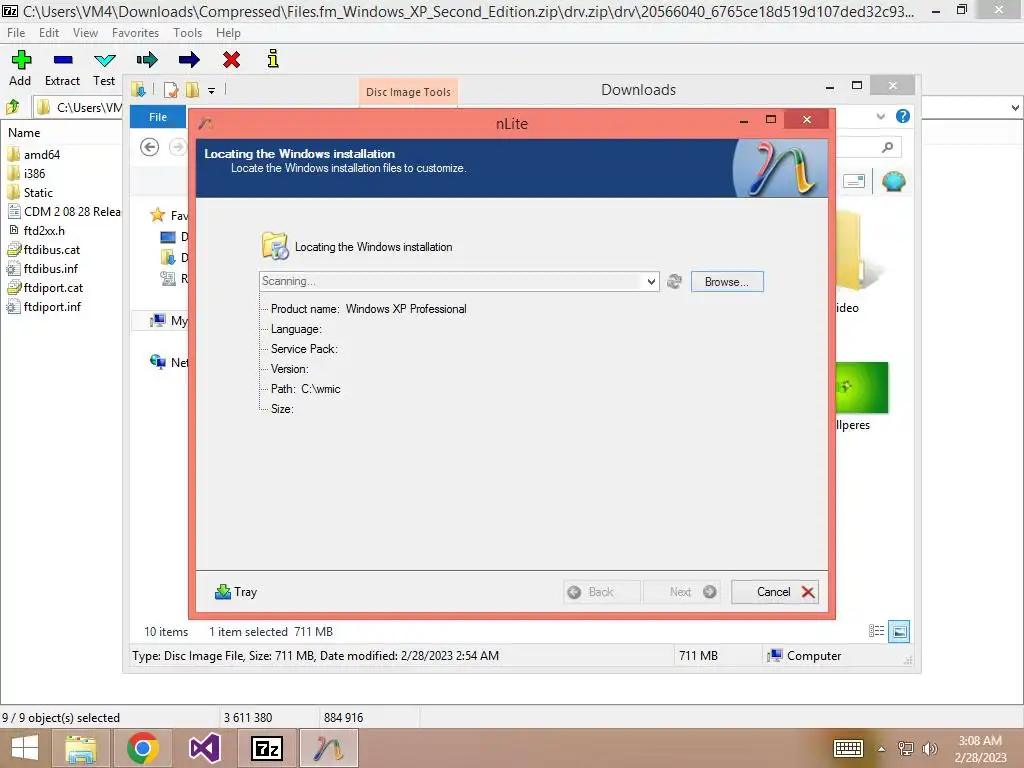Click the Back button in nLite
This screenshot has width=1024, height=768.
pyautogui.click(x=601, y=592)
